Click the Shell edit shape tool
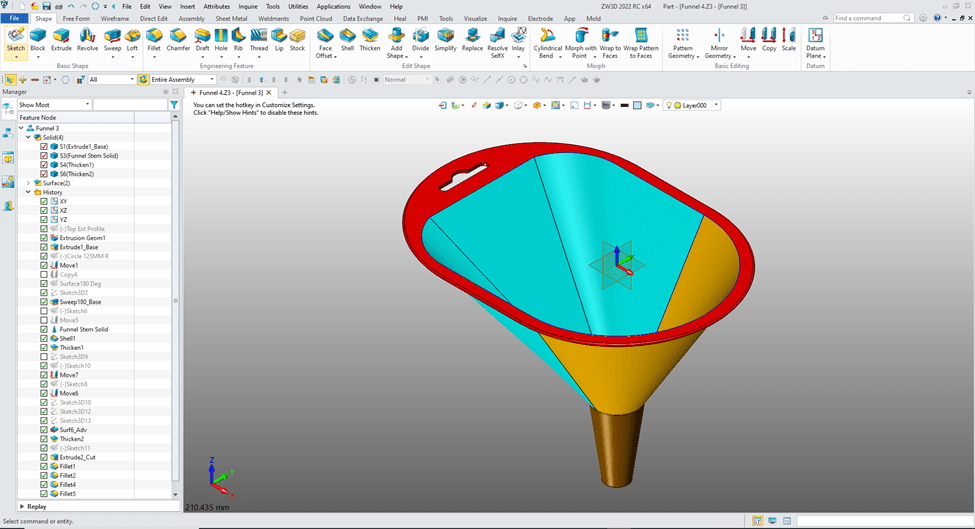The width and height of the screenshot is (975, 529). 347,39
